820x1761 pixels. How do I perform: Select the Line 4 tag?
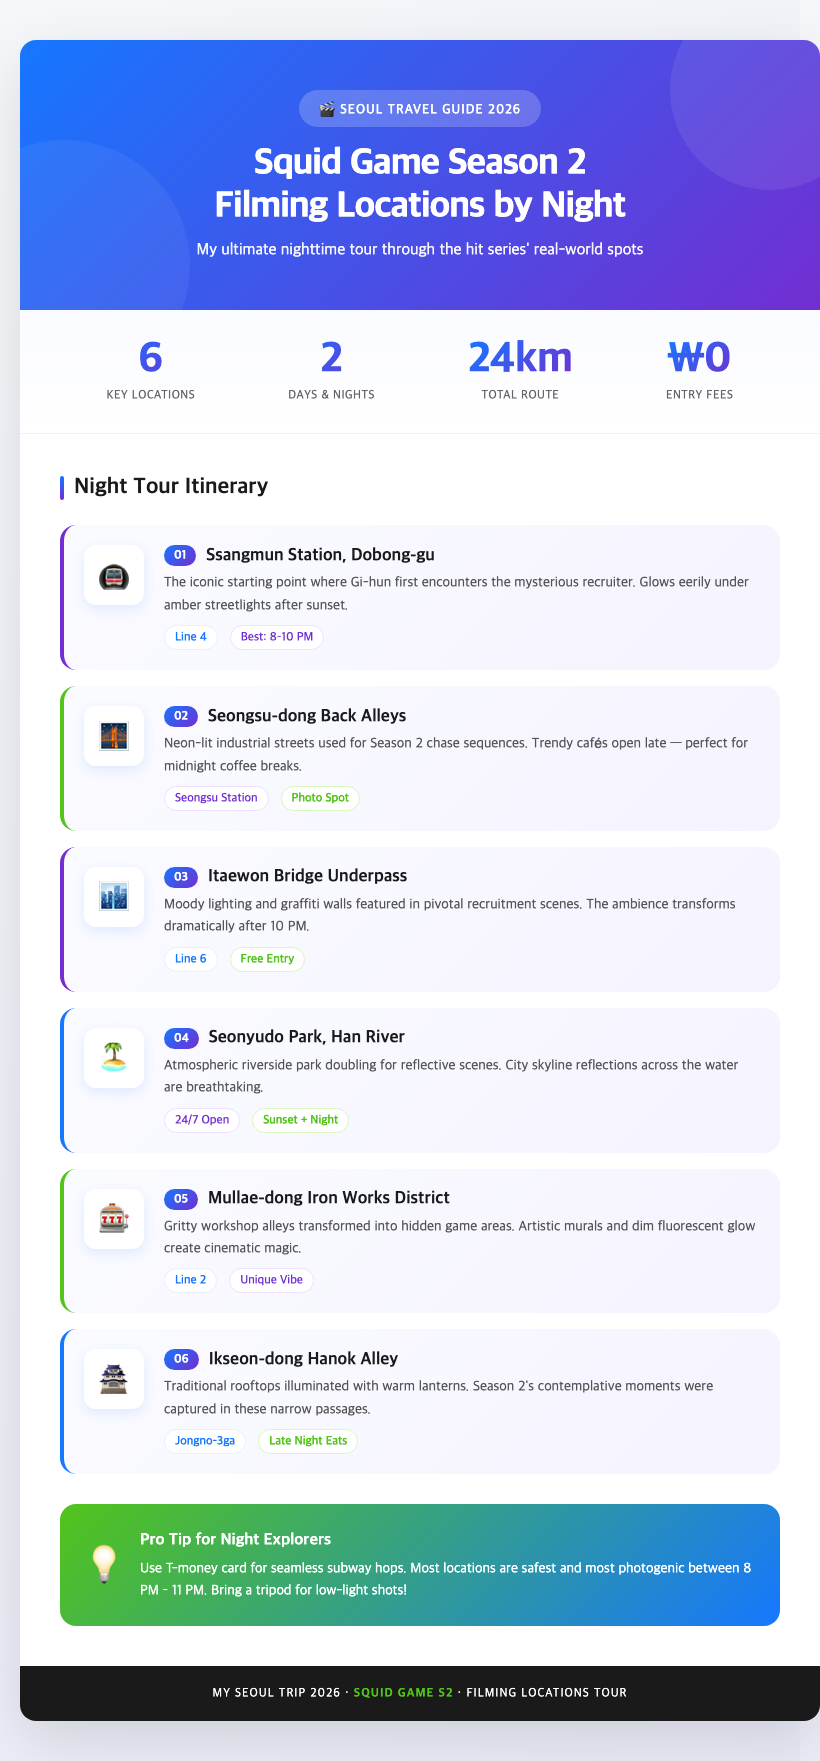point(191,637)
